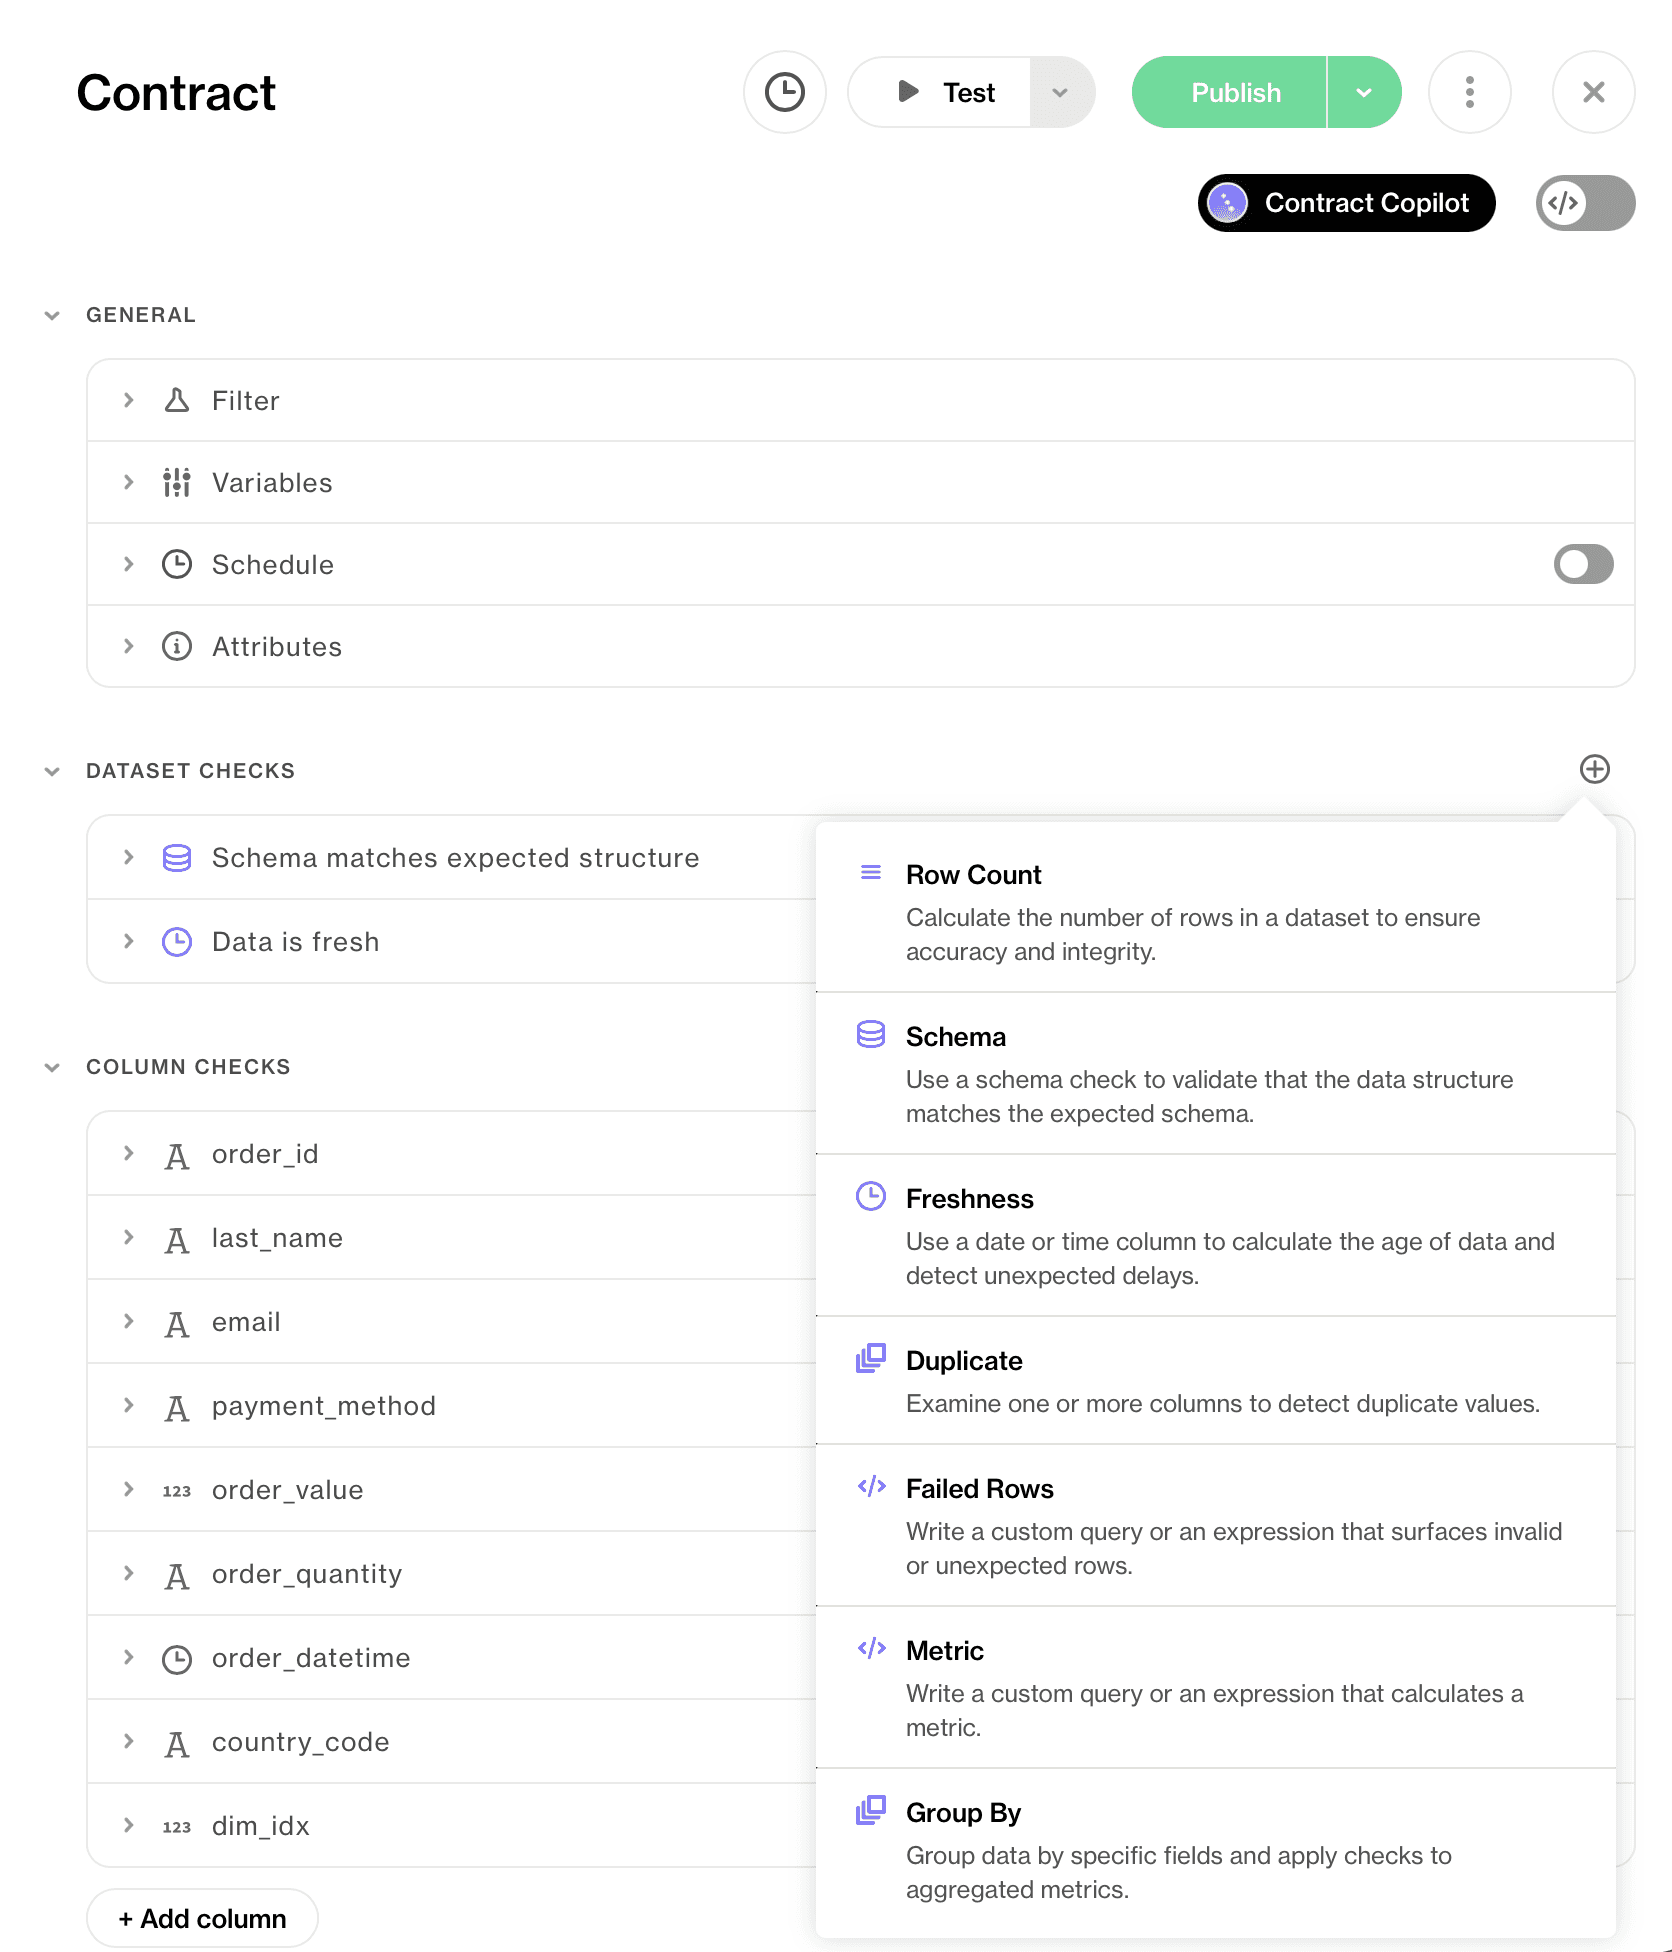The width and height of the screenshot is (1672, 1952).
Task: Run the Test button
Action: (940, 92)
